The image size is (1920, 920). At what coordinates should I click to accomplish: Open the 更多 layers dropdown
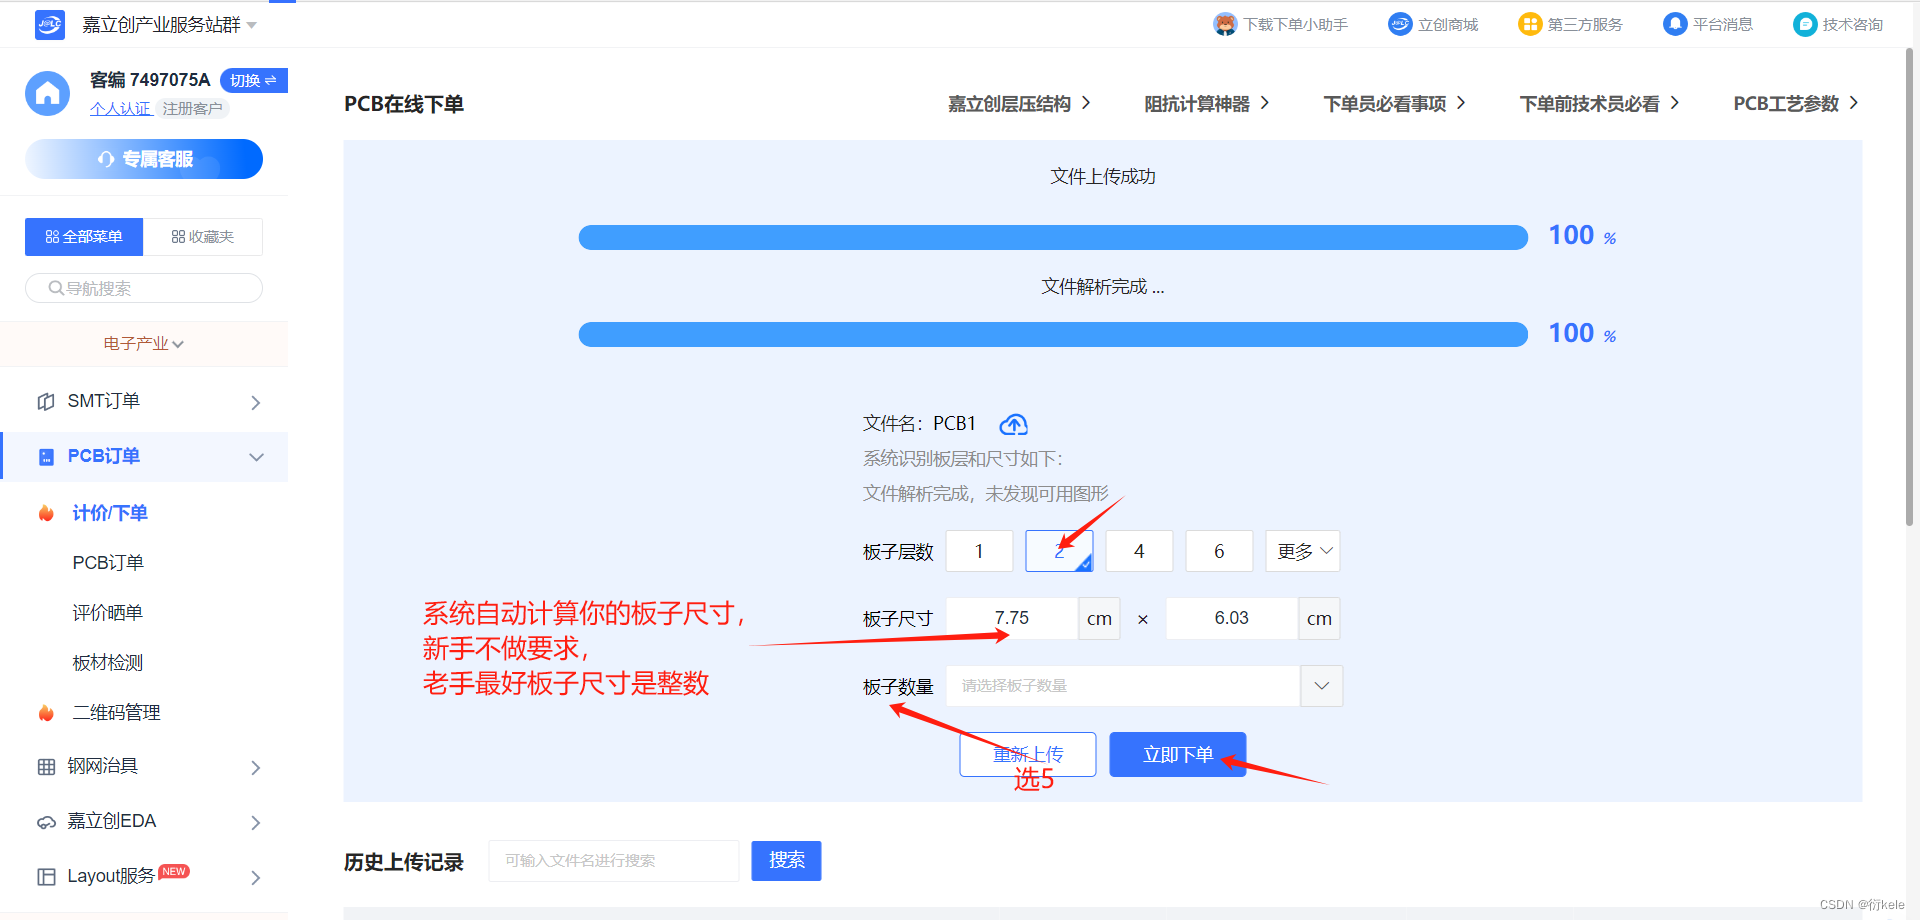1303,551
